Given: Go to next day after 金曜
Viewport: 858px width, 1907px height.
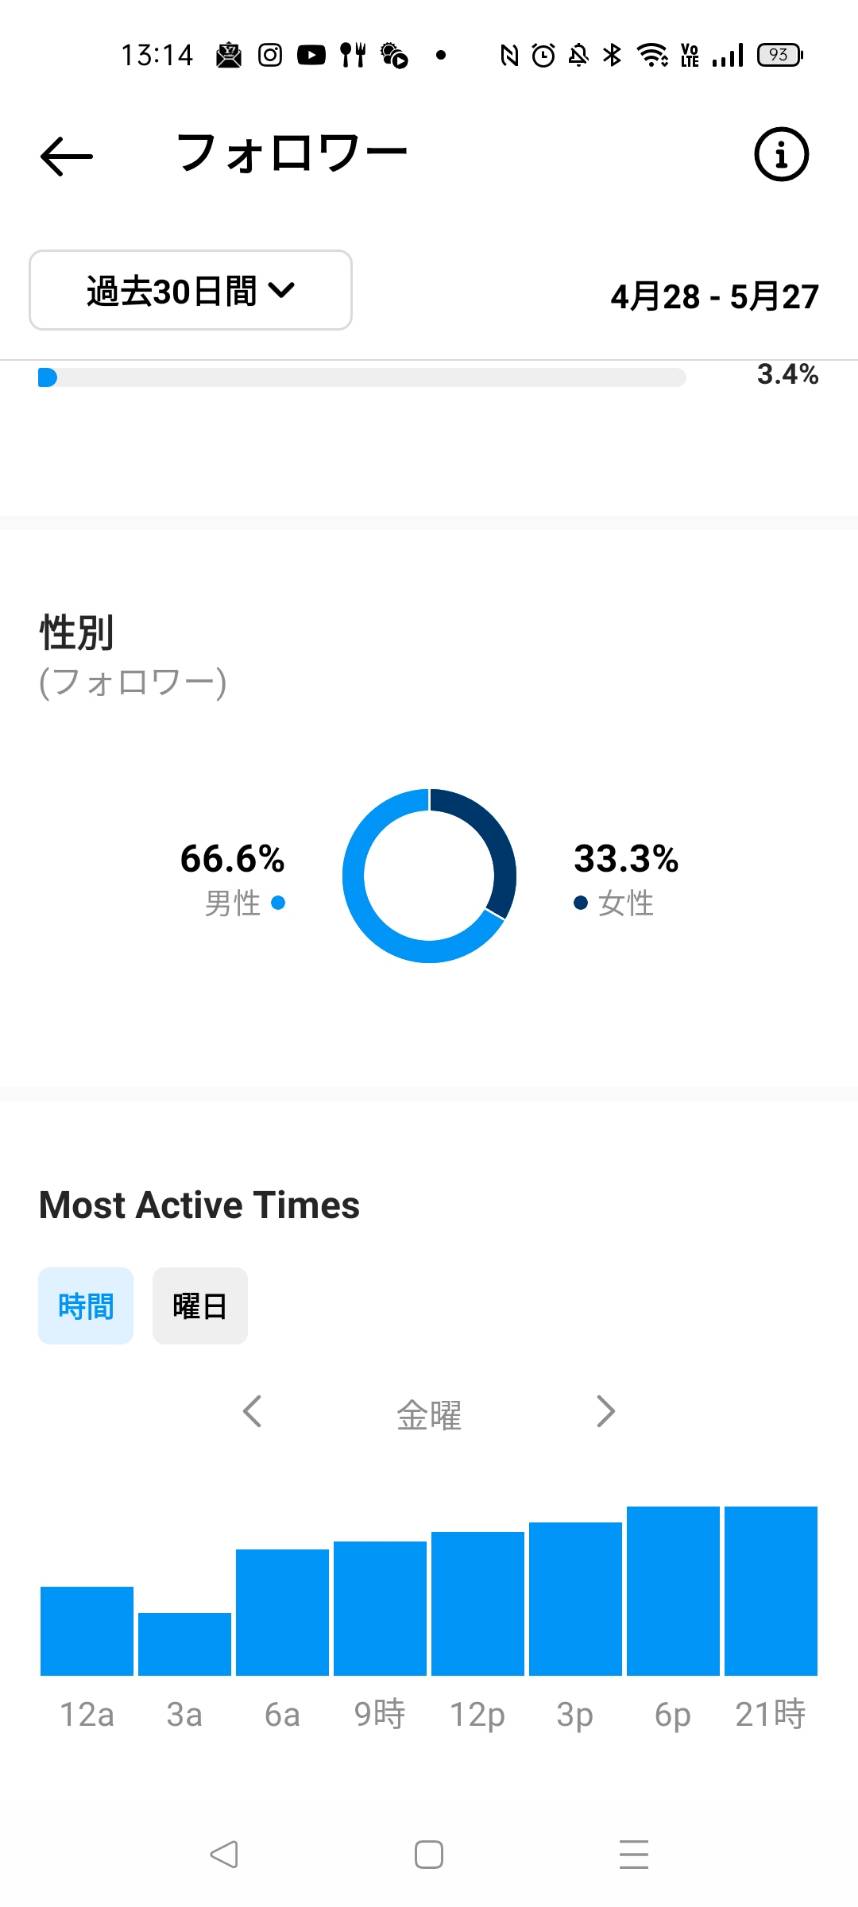Looking at the screenshot, I should point(605,1411).
